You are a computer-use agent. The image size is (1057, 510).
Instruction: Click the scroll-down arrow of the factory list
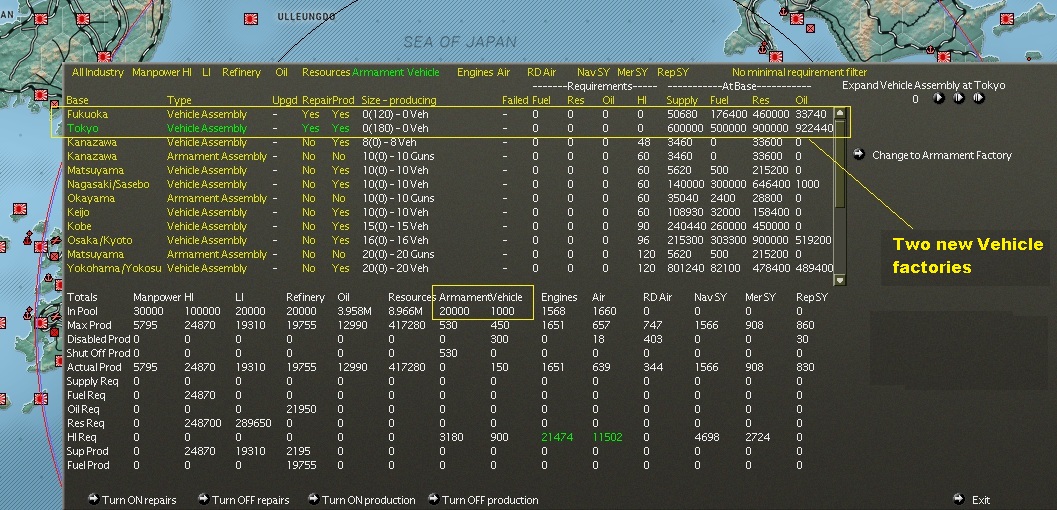840,280
